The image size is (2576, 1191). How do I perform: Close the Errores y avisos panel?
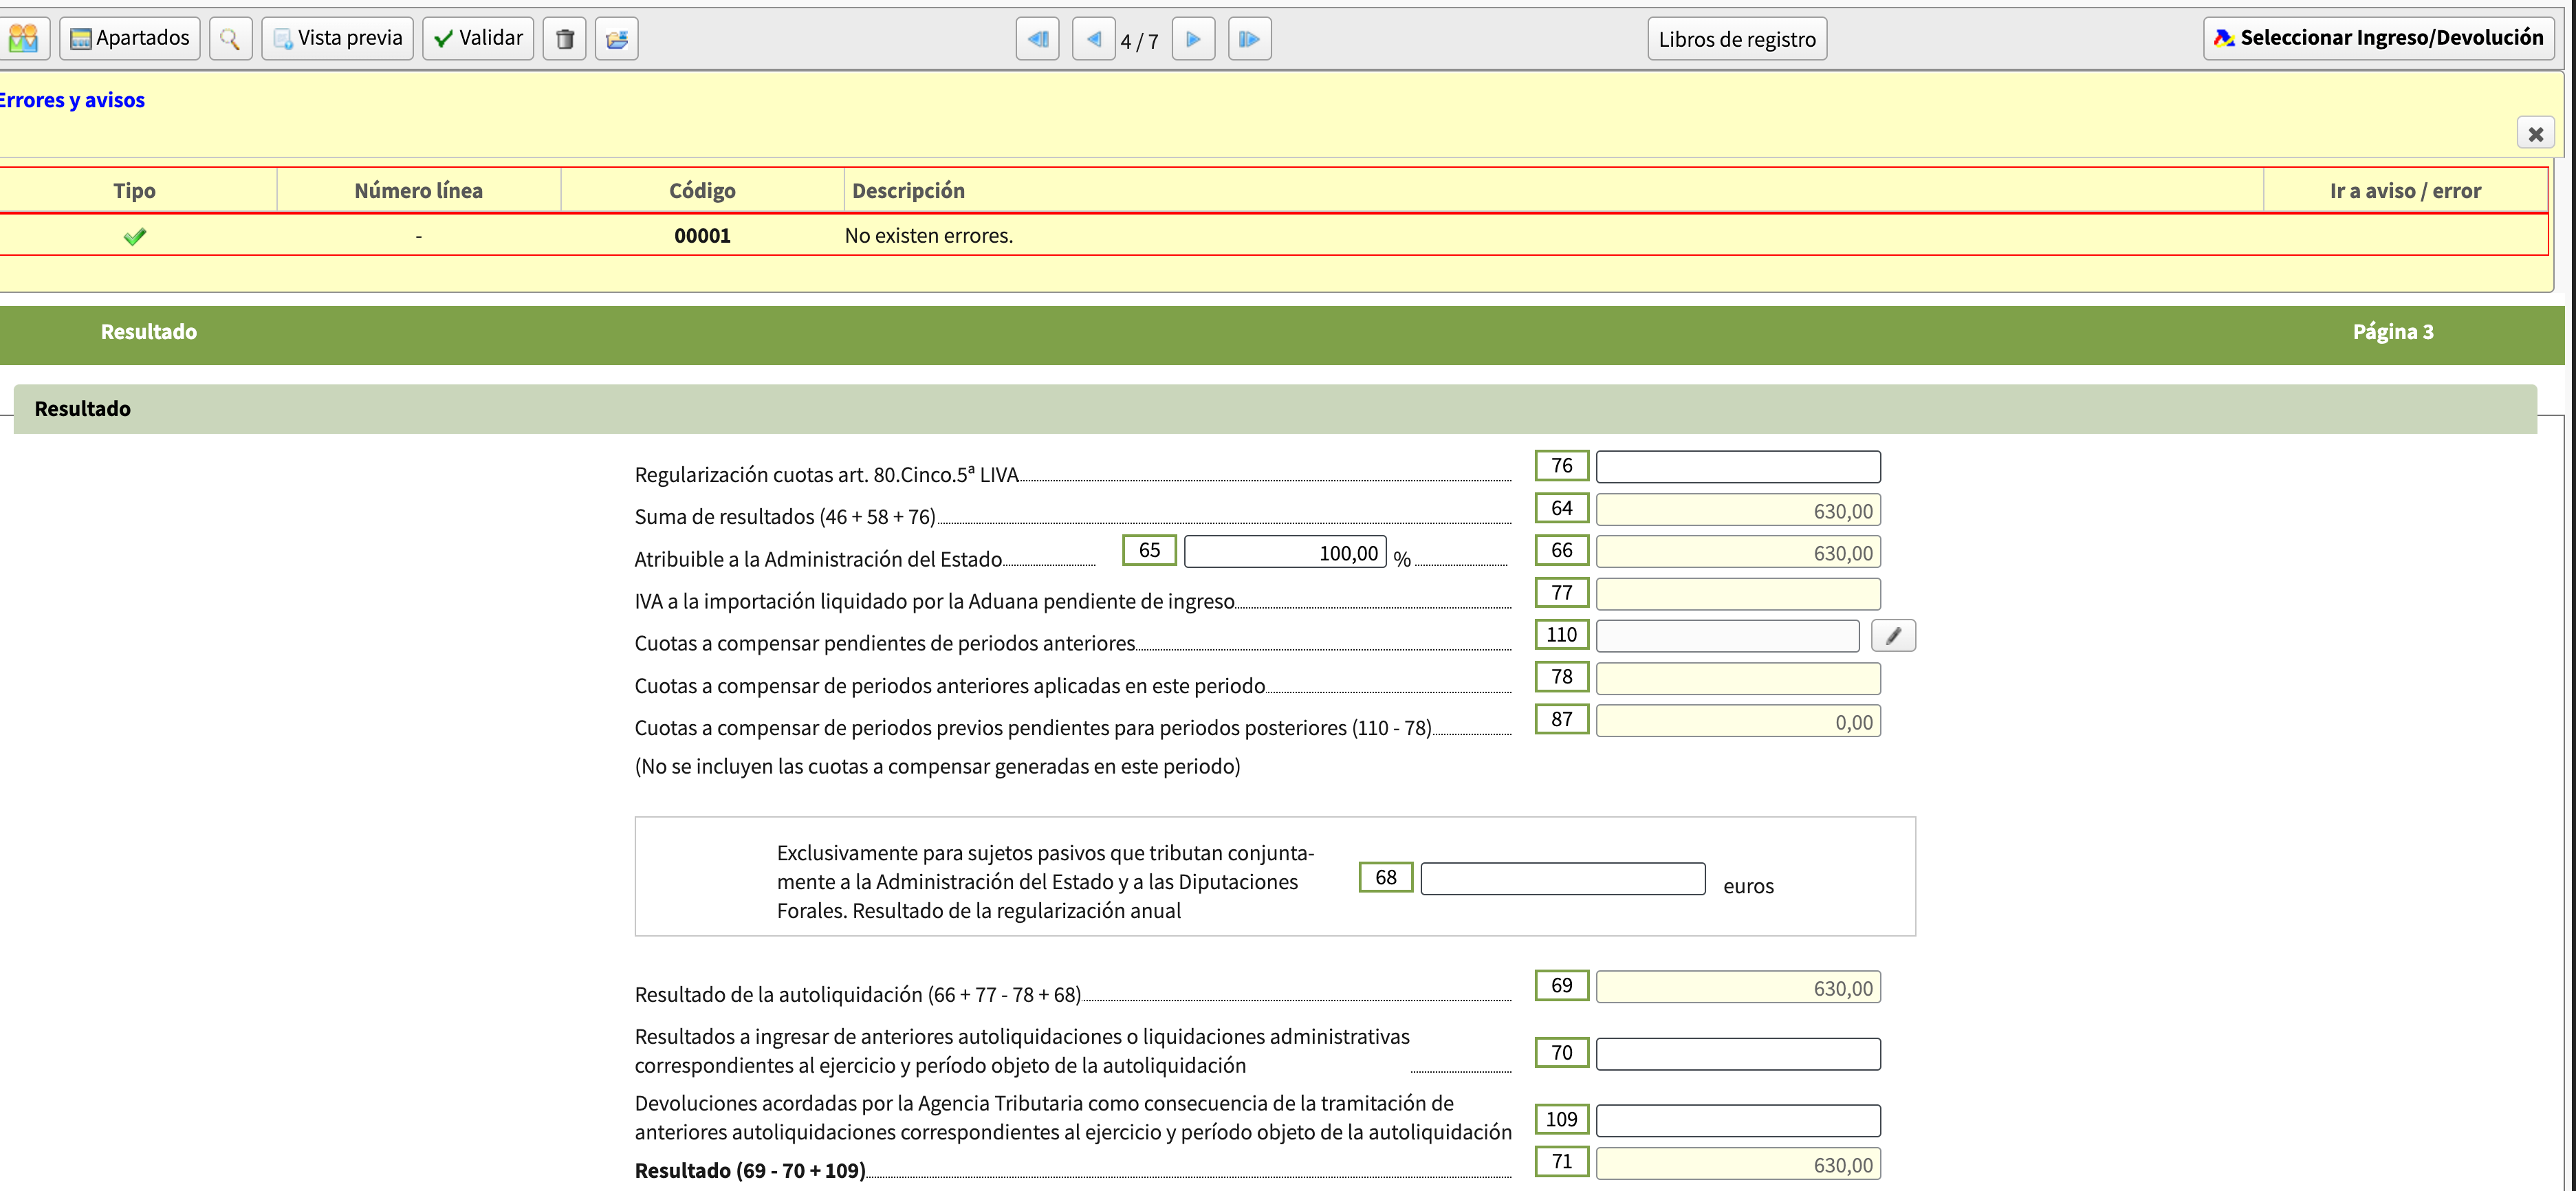point(2535,133)
